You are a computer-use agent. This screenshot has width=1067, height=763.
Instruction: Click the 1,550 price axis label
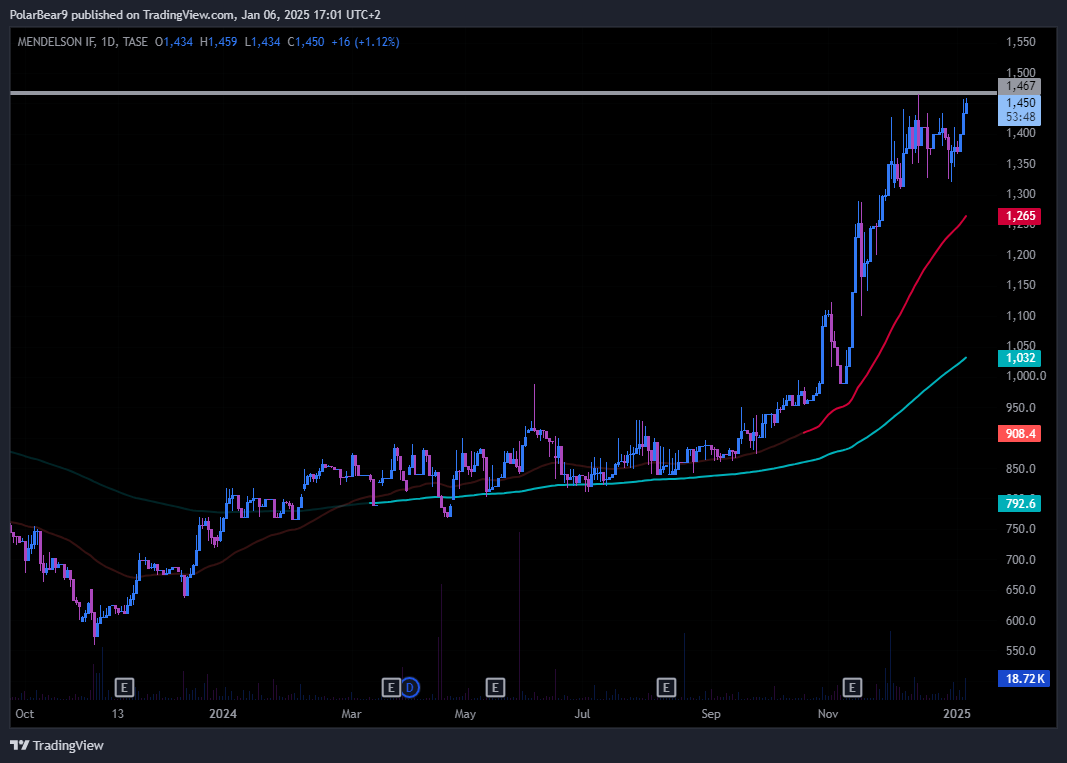click(1021, 42)
